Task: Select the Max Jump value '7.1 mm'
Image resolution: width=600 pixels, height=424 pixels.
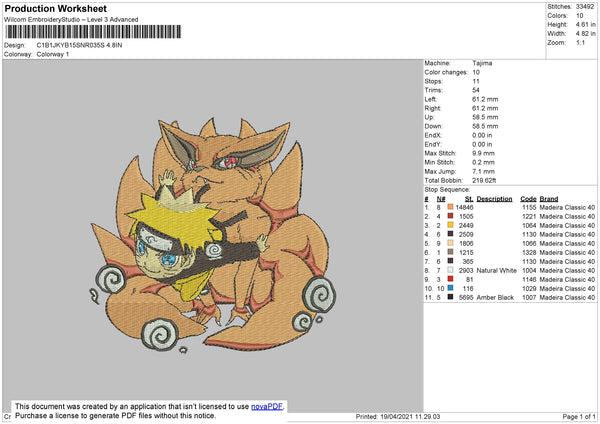Action: pos(483,171)
